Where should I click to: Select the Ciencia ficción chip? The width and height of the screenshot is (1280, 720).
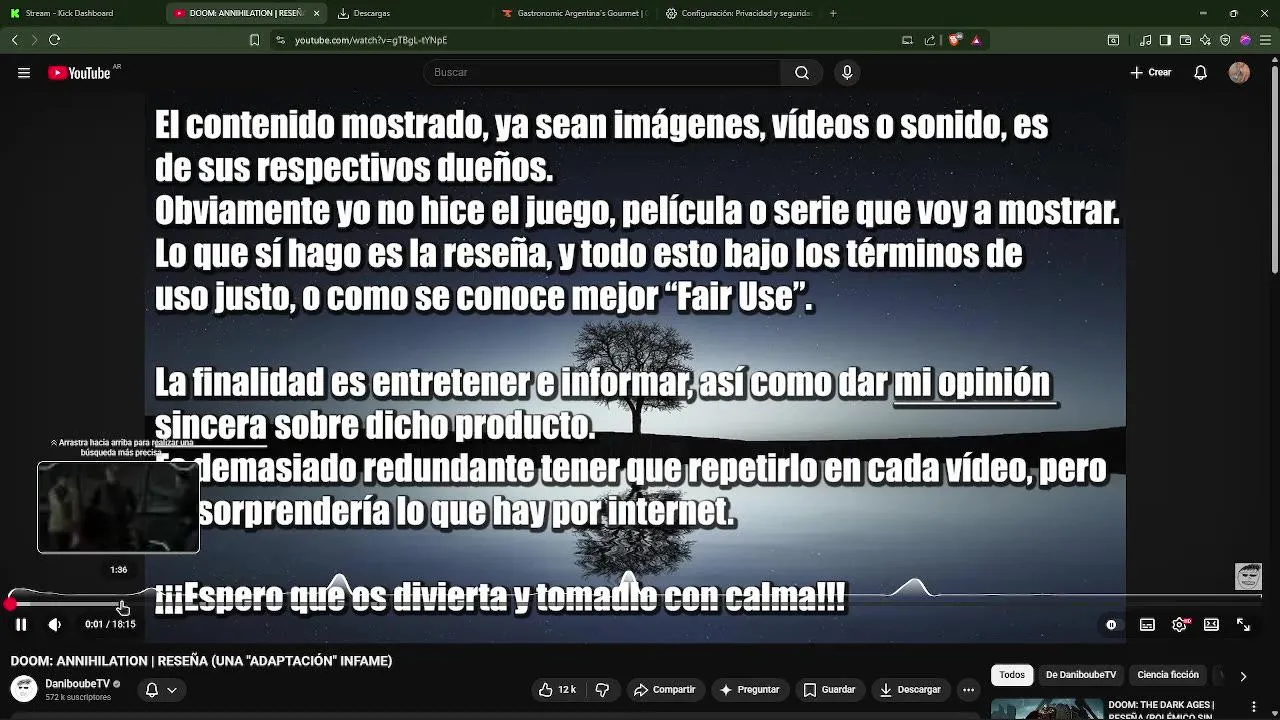coord(1168,675)
